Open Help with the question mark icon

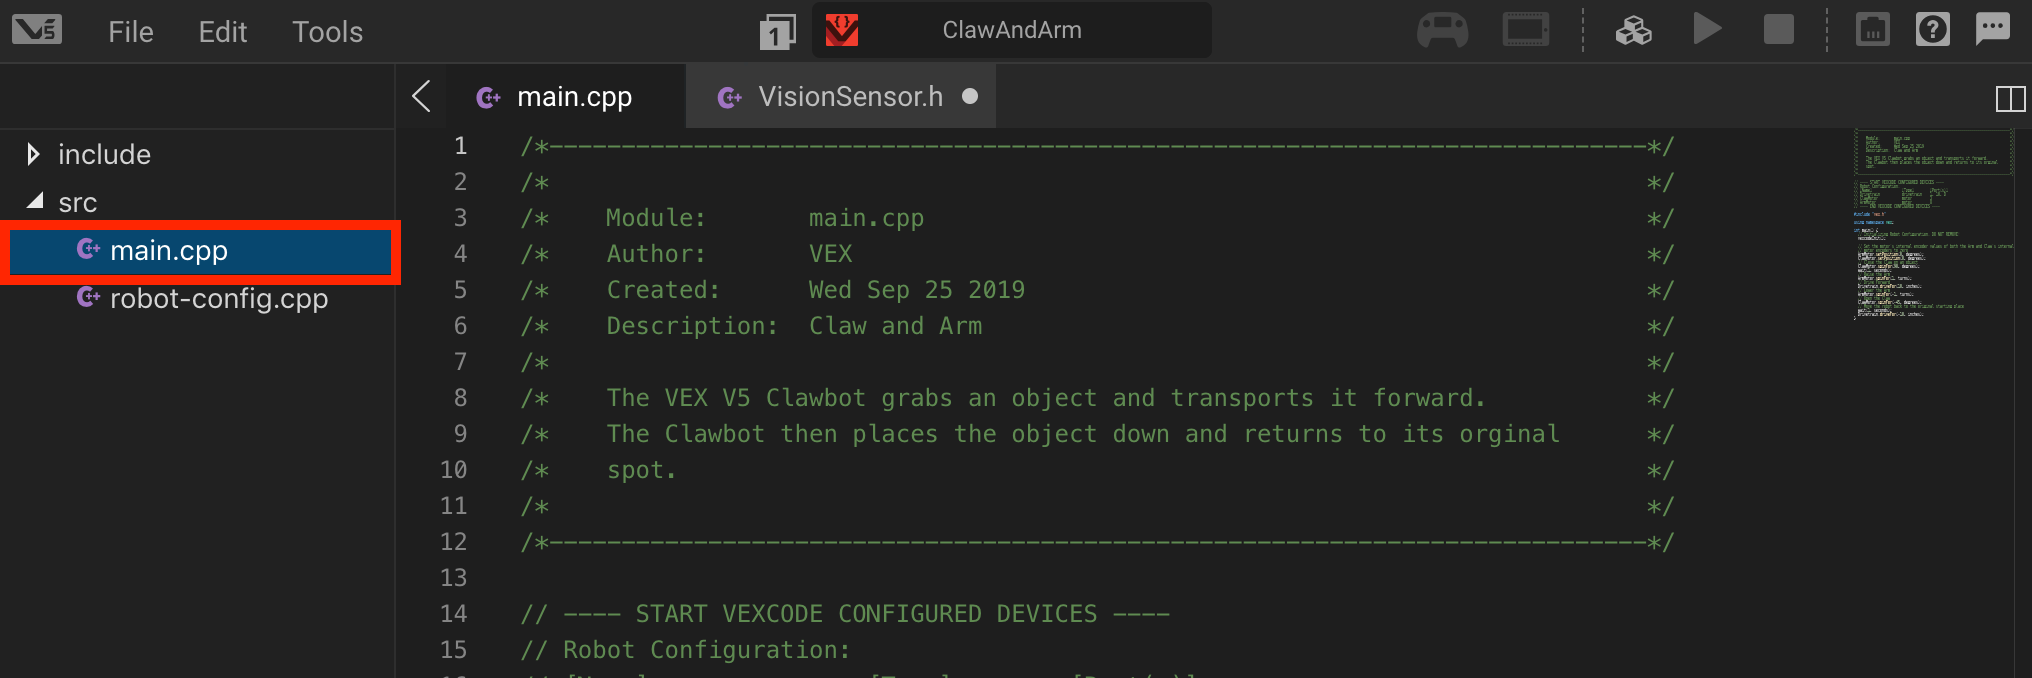1933,29
